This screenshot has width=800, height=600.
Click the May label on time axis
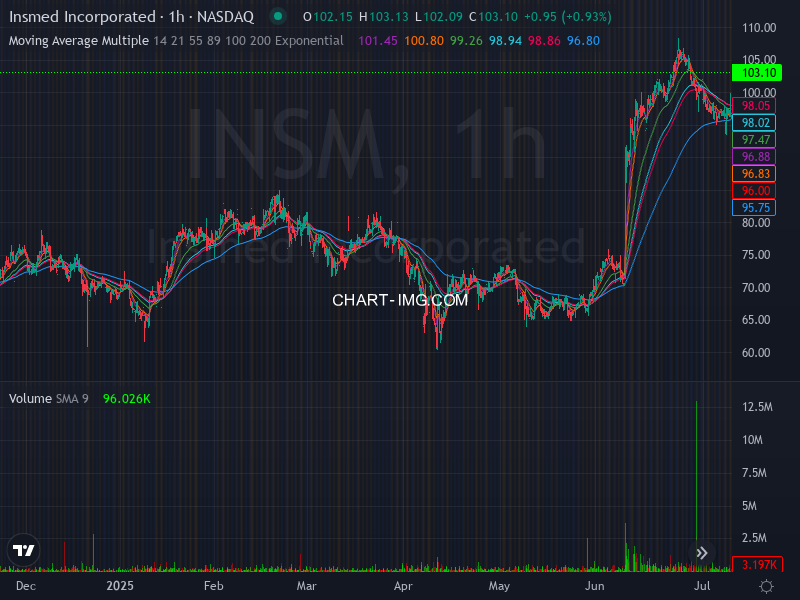[499, 586]
